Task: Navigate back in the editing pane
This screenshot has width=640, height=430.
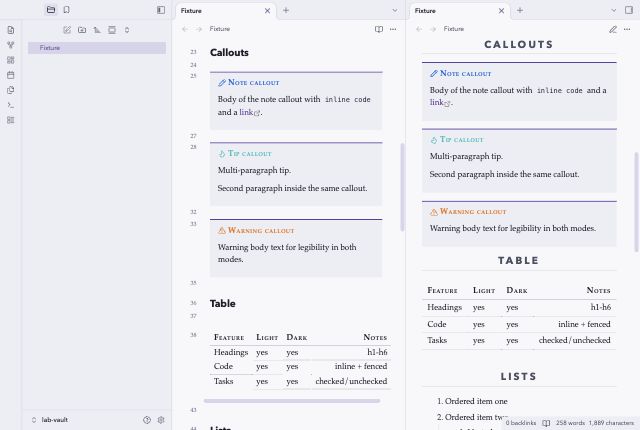Action: [x=185, y=29]
